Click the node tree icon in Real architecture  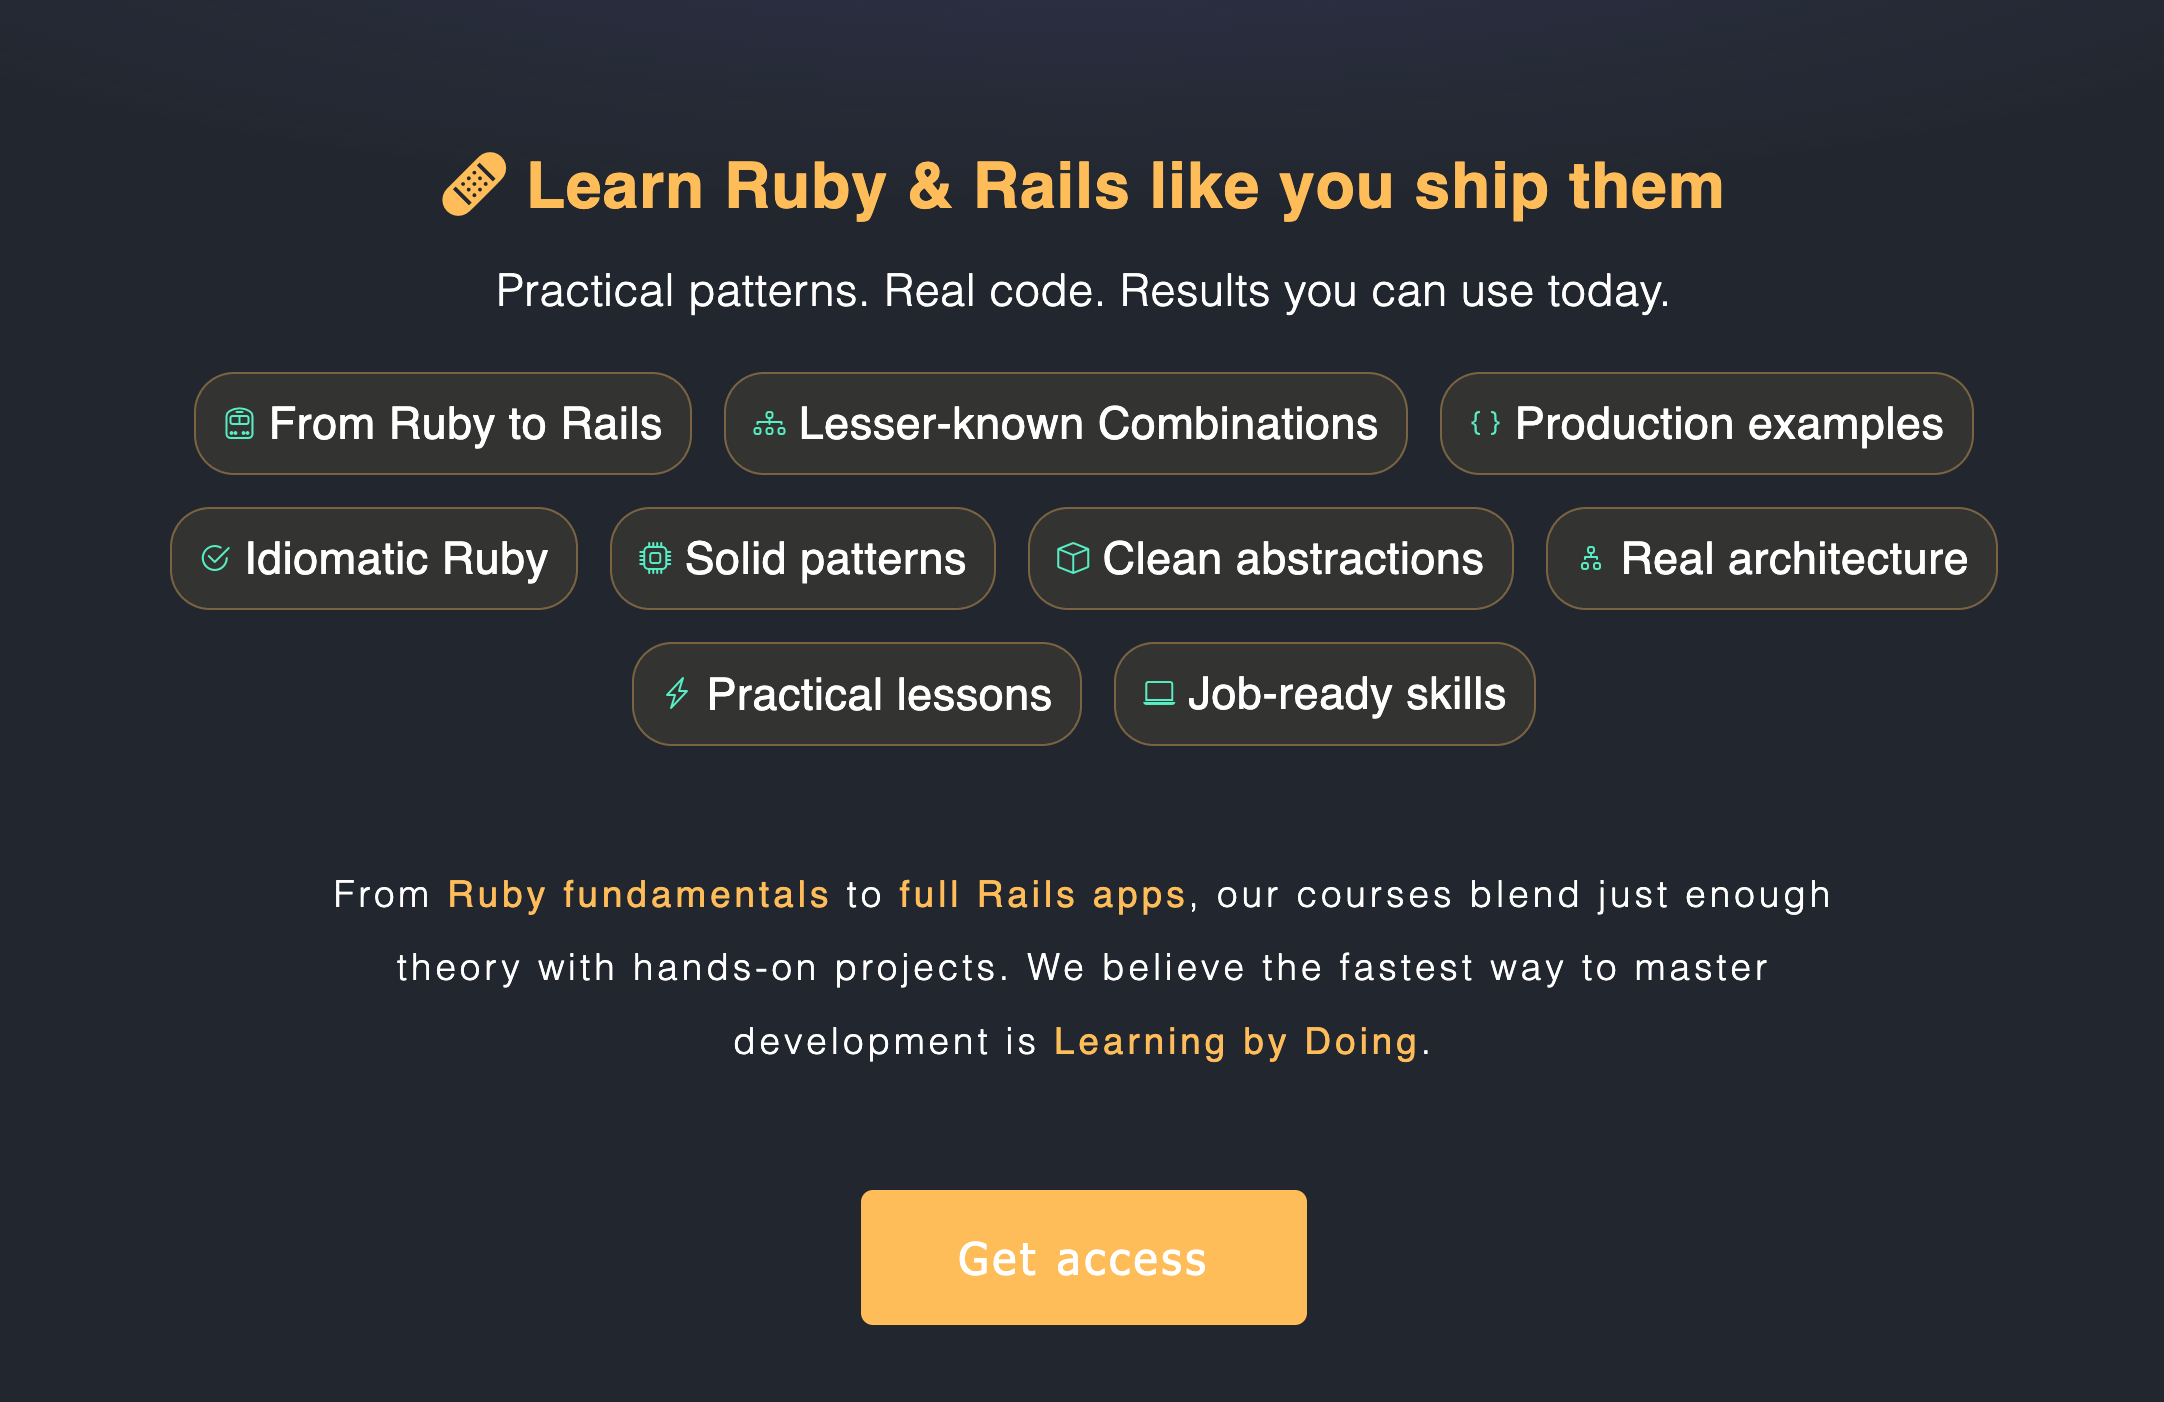click(1591, 559)
